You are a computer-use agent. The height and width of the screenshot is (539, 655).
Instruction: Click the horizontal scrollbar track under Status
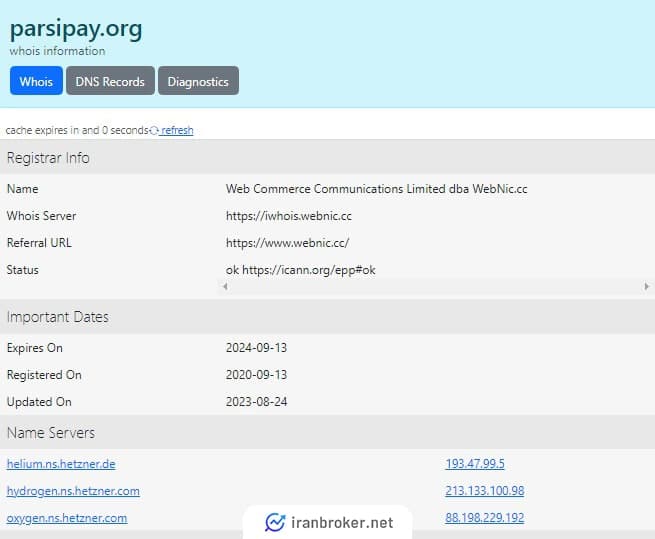(436, 287)
